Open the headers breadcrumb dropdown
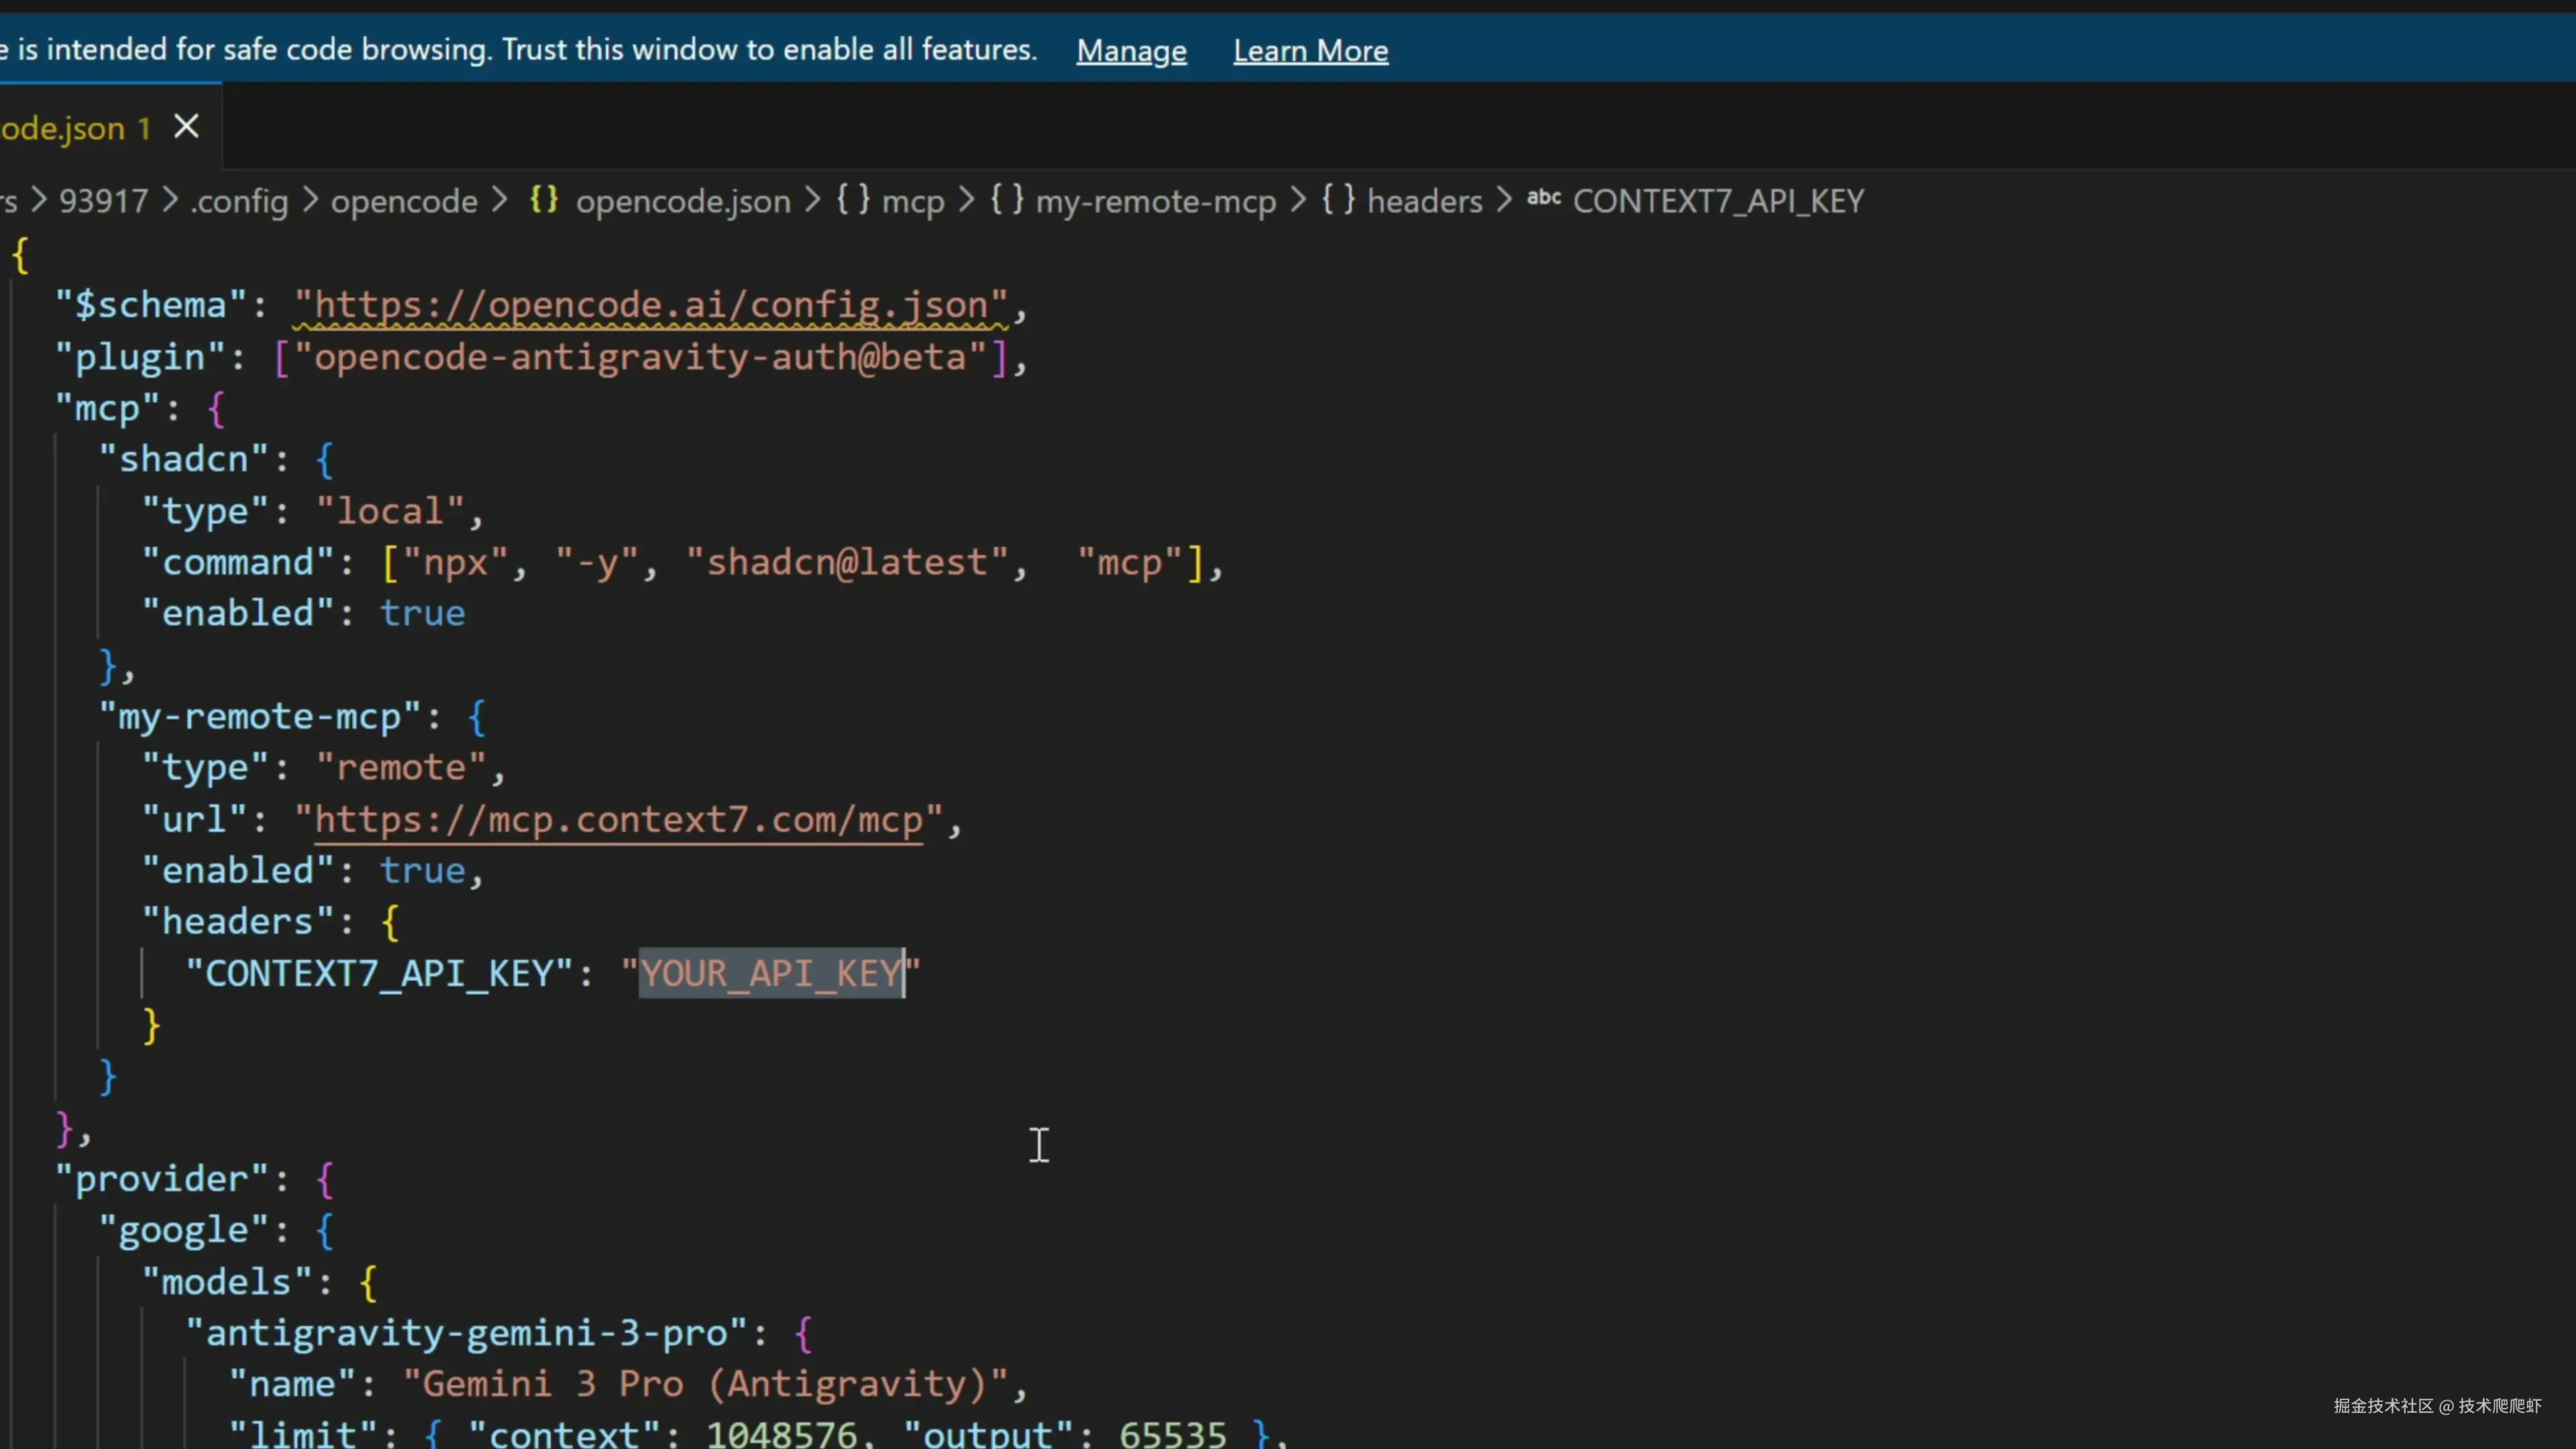 1424,201
